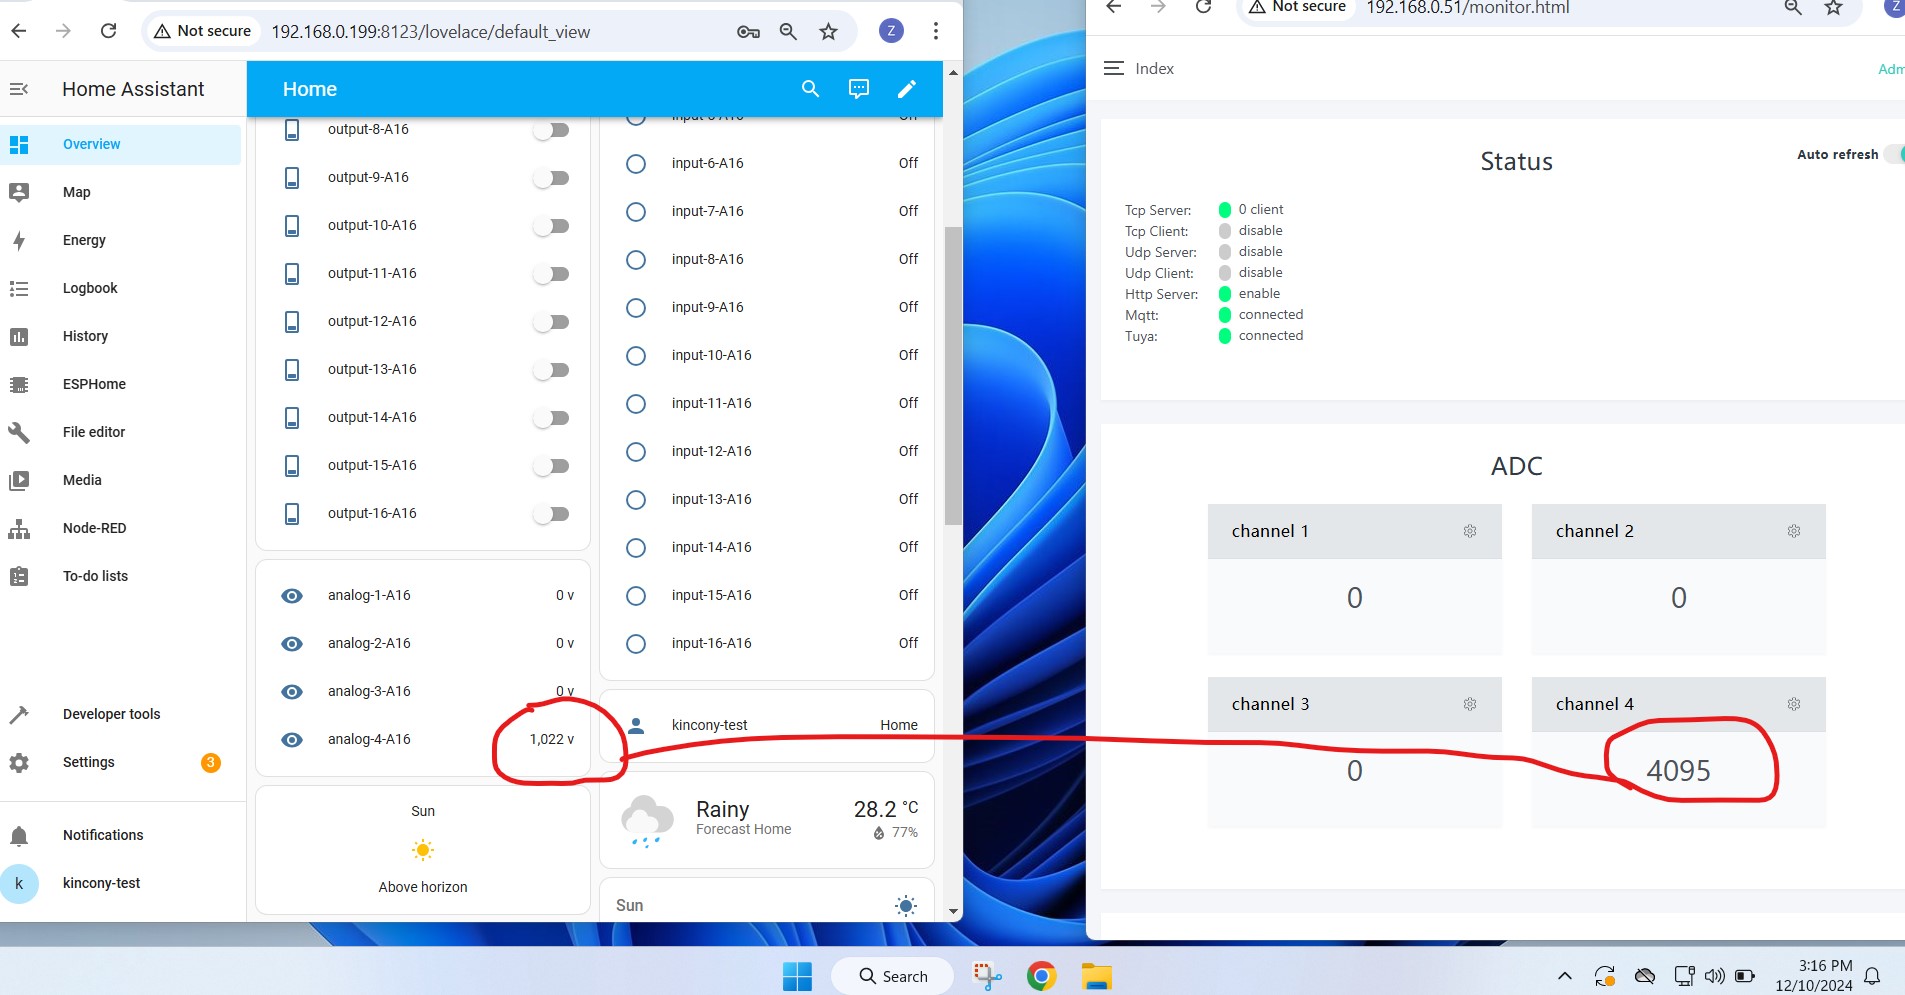The width and height of the screenshot is (1905, 995).
Task: Open the kincony-test user profile
Action: pyautogui.click(x=101, y=883)
